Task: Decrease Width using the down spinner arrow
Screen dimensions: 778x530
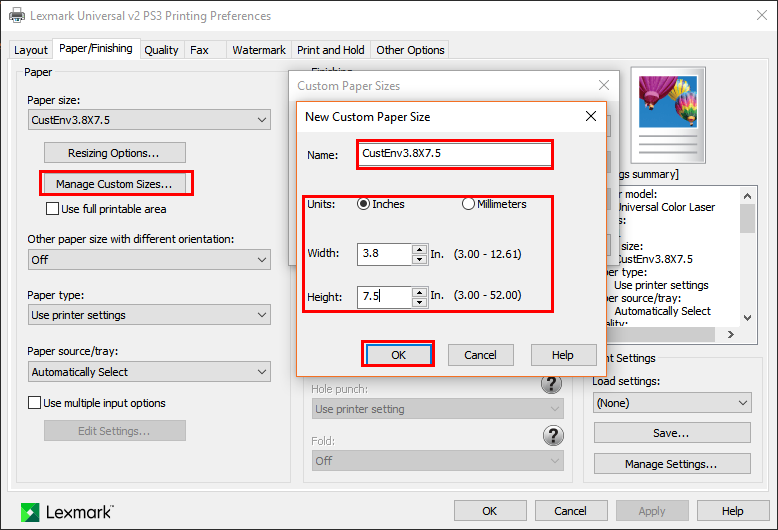Action: pyautogui.click(x=420, y=260)
